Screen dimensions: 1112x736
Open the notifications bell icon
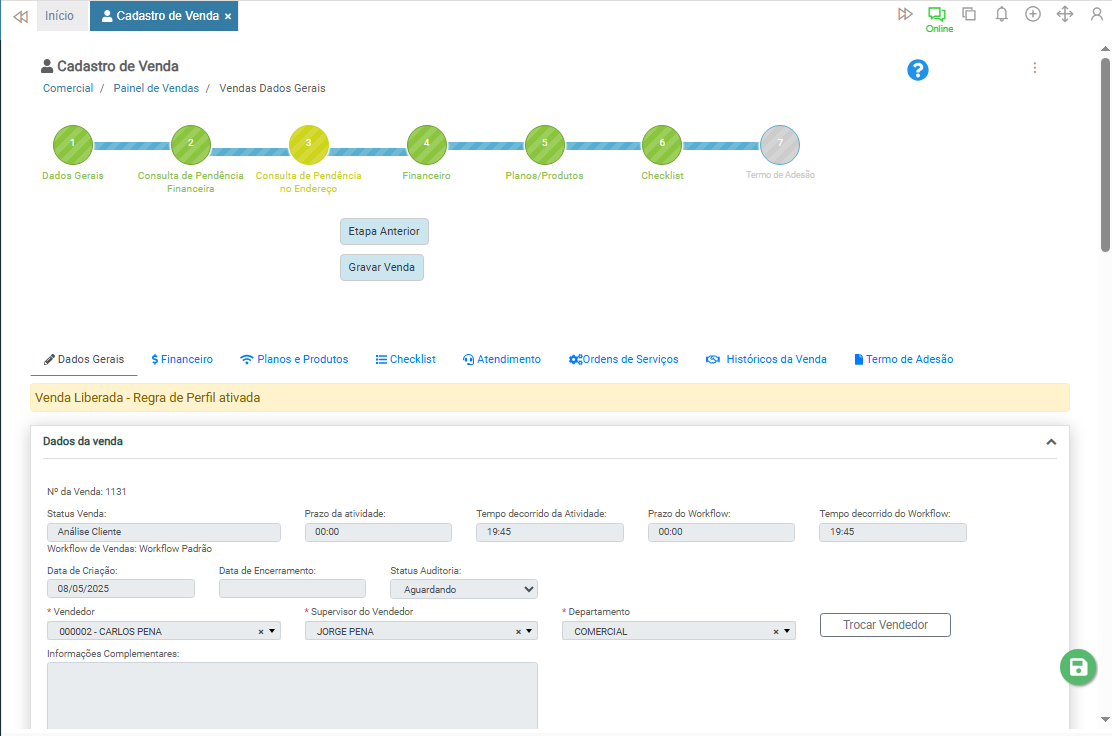(1001, 14)
